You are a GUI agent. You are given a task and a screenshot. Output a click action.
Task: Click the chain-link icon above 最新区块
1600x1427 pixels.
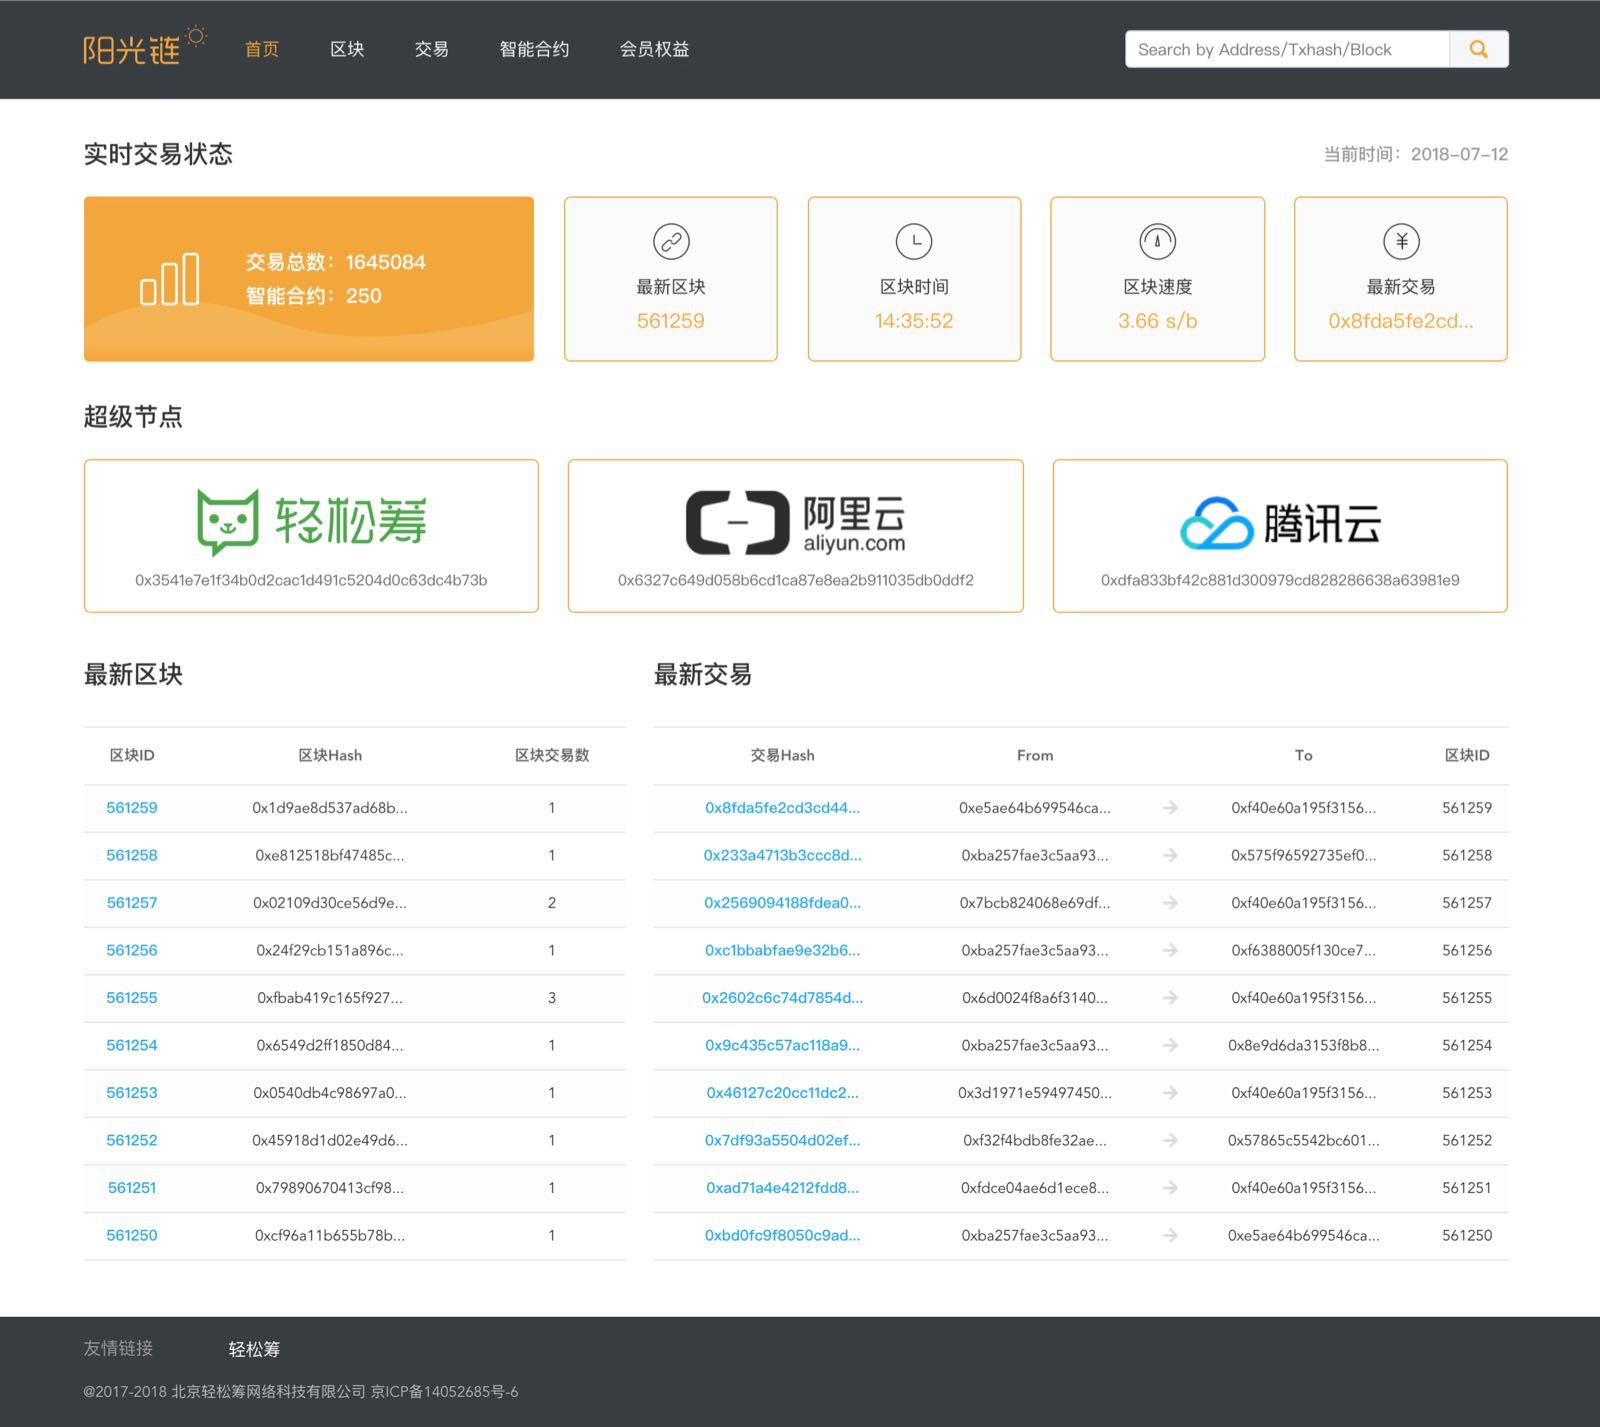[670, 241]
